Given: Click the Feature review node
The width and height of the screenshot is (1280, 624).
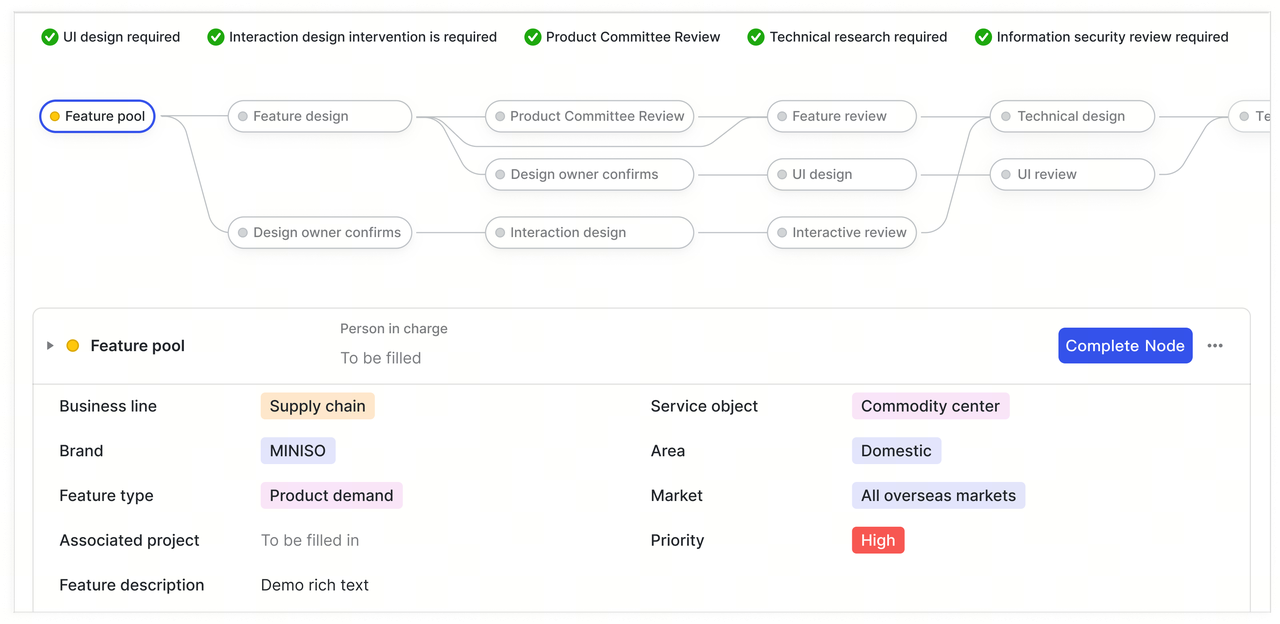Looking at the screenshot, I should [841, 117].
